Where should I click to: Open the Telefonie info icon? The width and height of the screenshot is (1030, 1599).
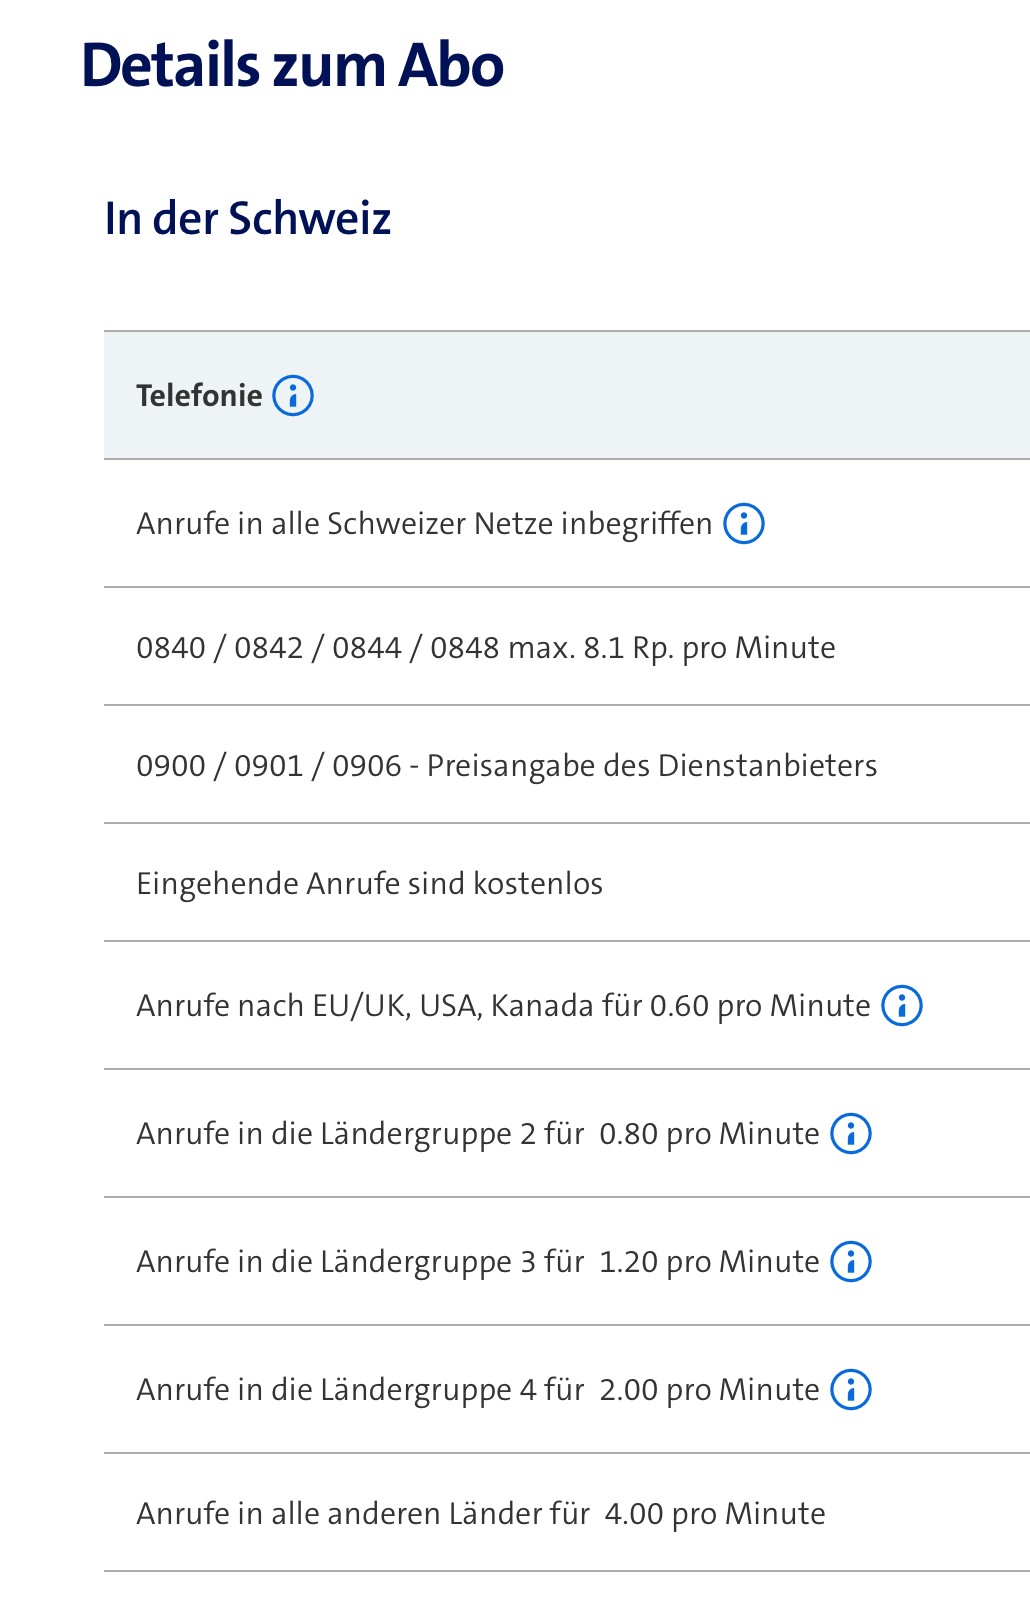click(x=293, y=396)
